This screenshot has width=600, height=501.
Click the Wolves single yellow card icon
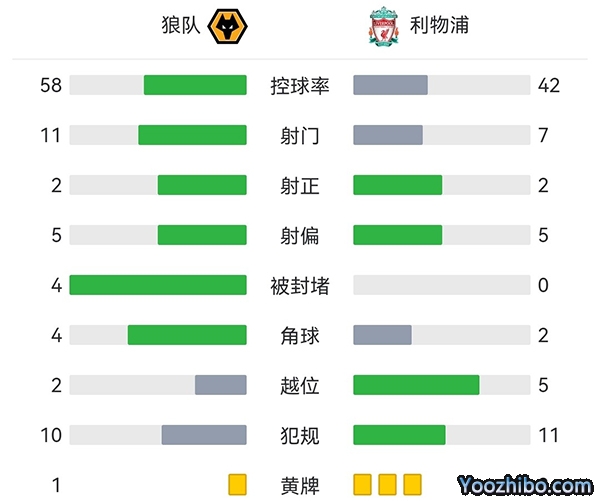pos(237,485)
